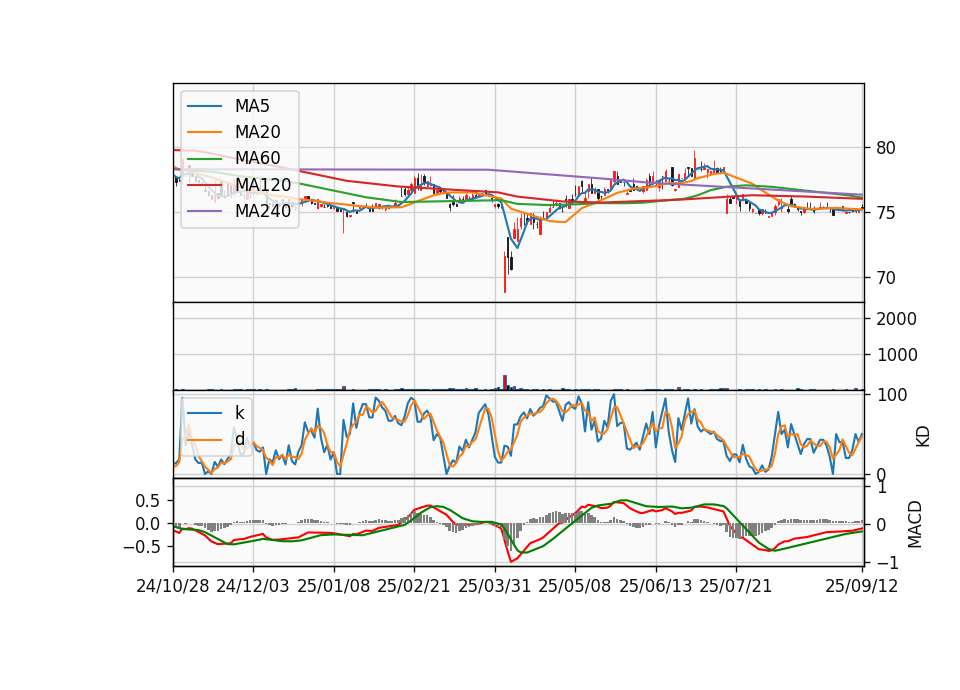The width and height of the screenshot is (960, 690).
Task: Click the orange MA20 legend line sample
Action: point(204,132)
